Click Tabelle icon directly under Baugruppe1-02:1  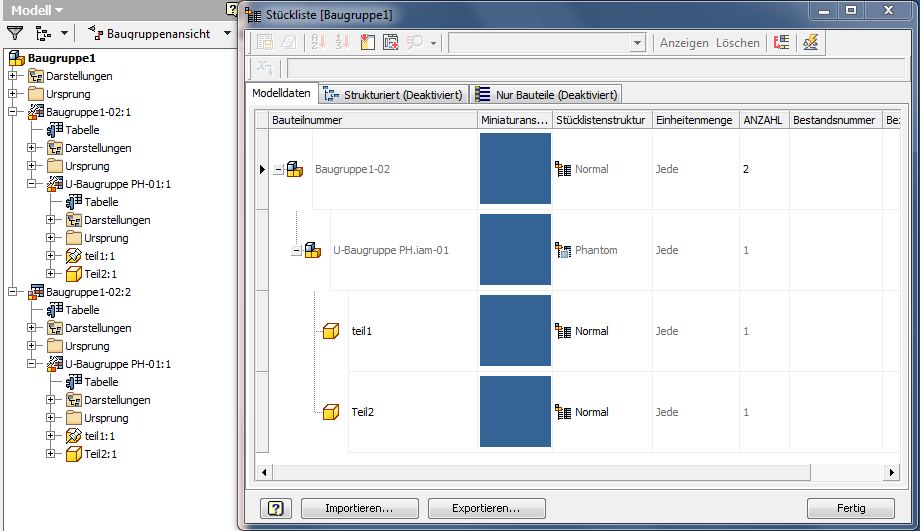click(x=55, y=130)
